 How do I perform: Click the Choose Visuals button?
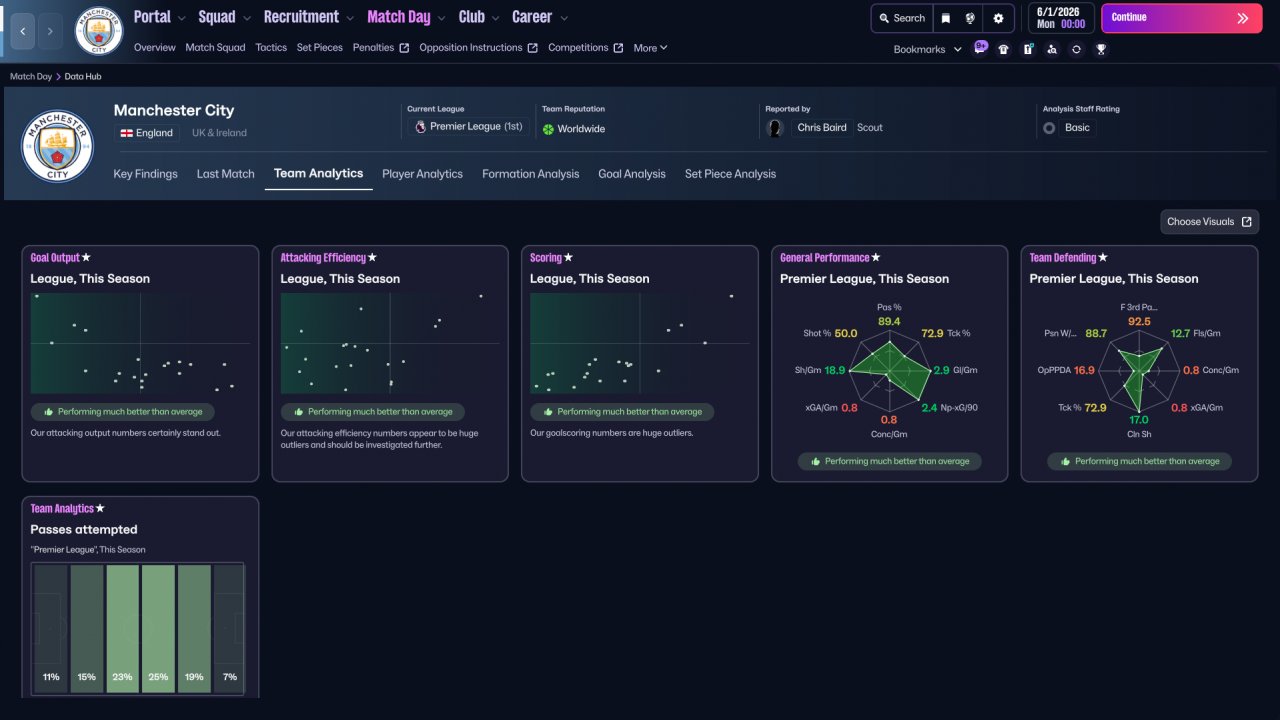coord(1209,222)
